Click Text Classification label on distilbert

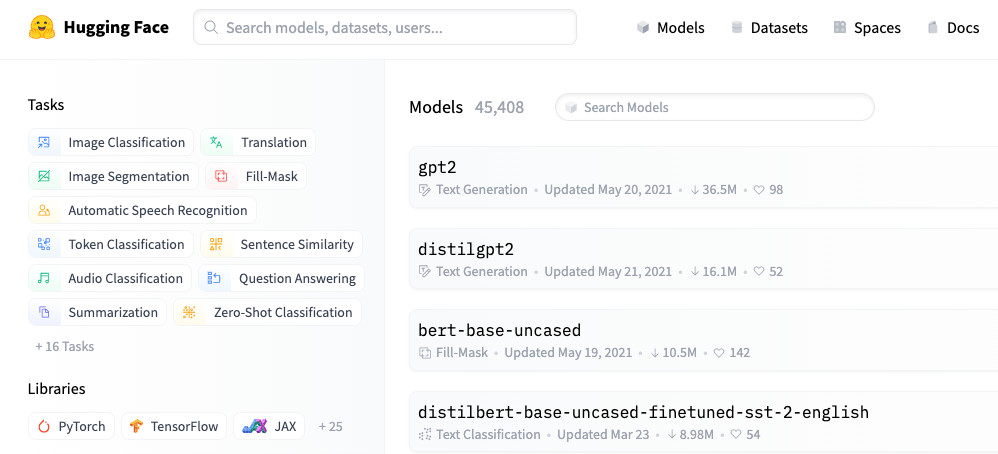click(488, 434)
